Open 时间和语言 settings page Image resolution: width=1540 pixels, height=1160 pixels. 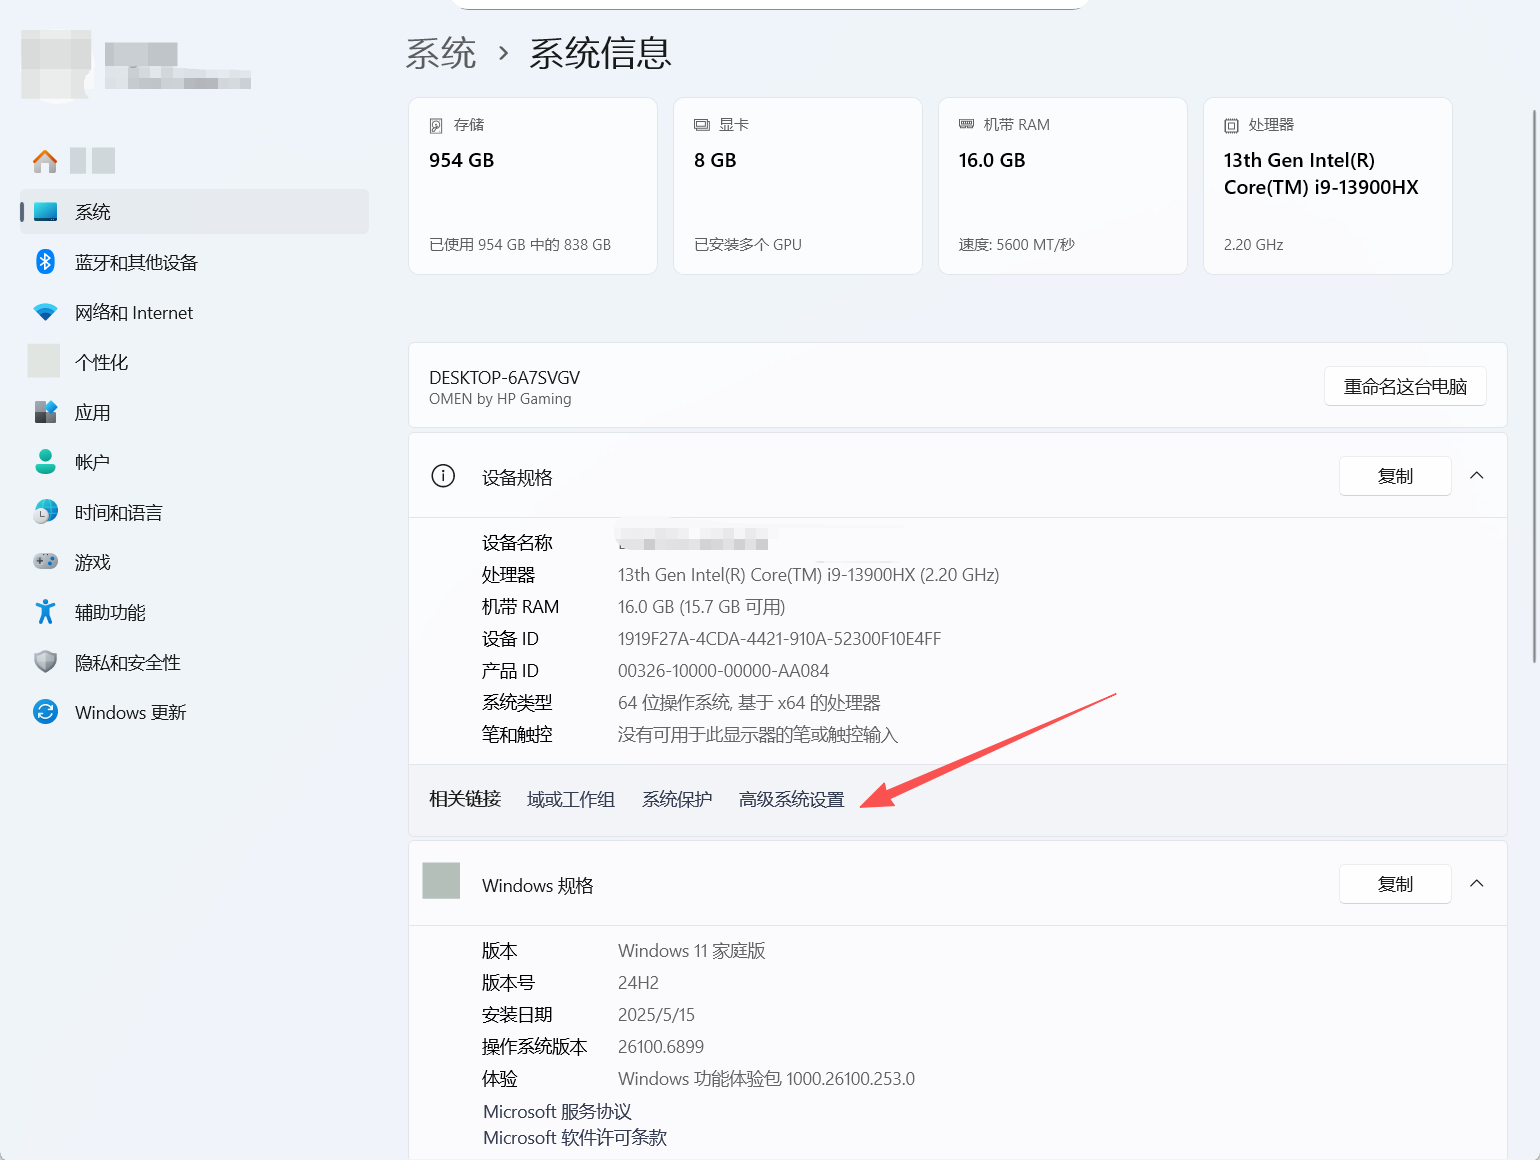[x=194, y=512]
